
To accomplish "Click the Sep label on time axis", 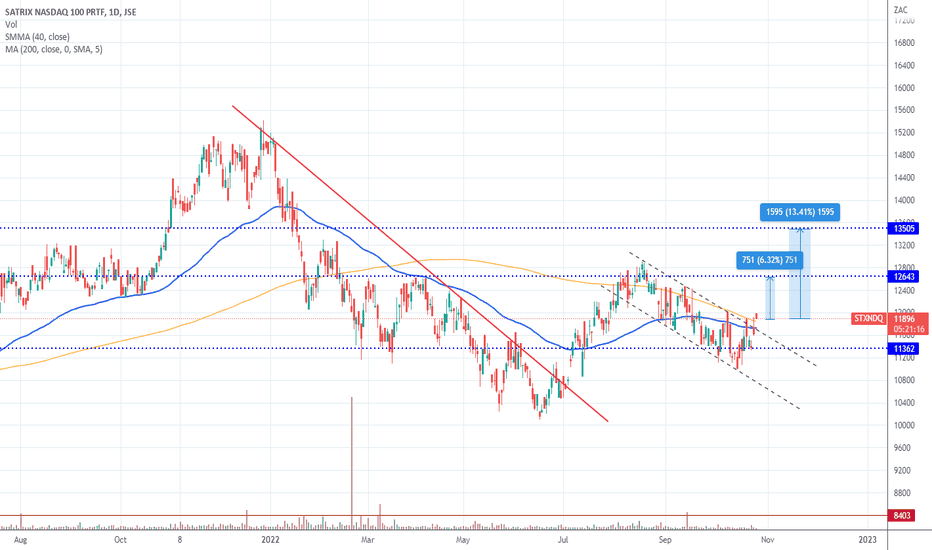I will pos(665,540).
